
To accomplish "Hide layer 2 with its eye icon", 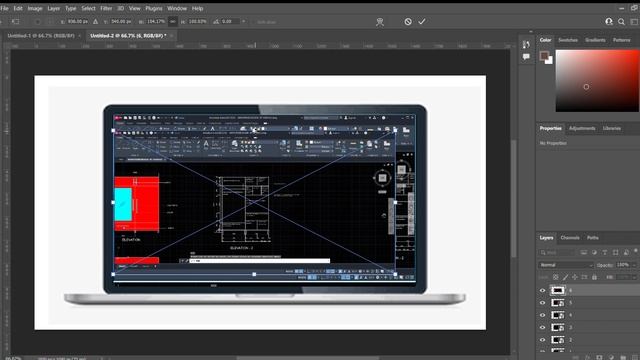I will click(x=542, y=340).
